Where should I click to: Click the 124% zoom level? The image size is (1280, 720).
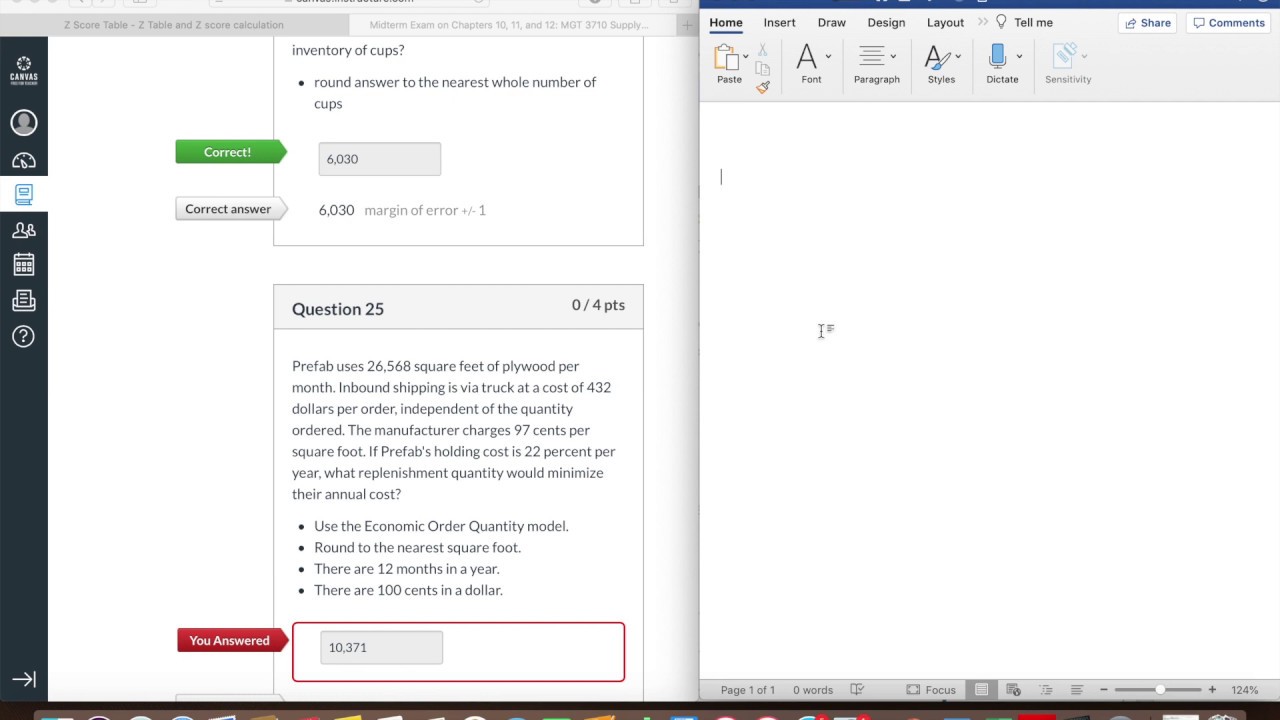click(x=1245, y=690)
